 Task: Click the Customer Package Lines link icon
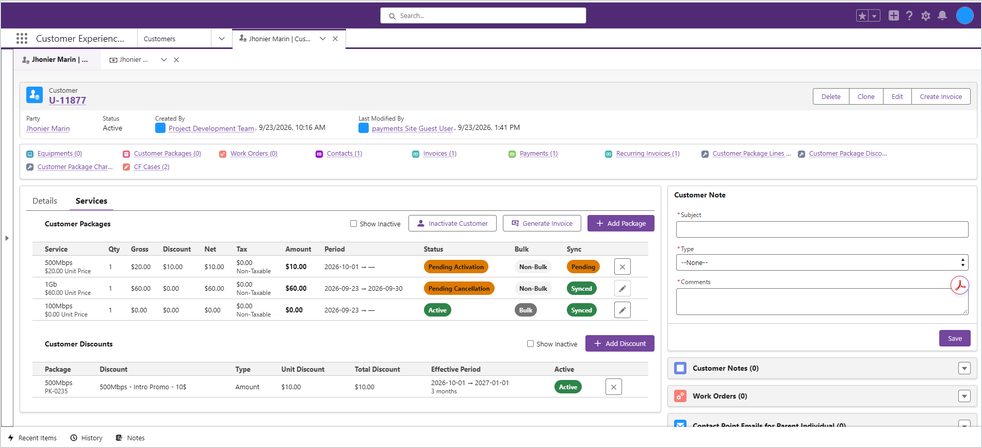click(705, 154)
